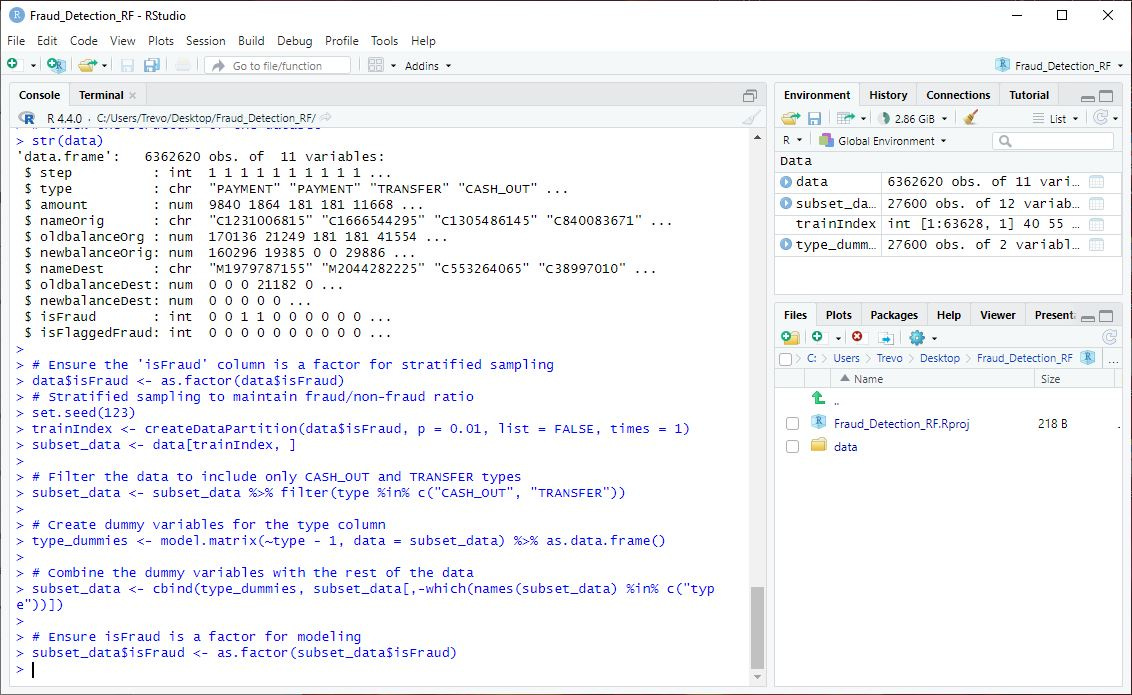Screen dimensions: 1132x695
Task: Create New Folder in Files pane
Action: point(791,337)
